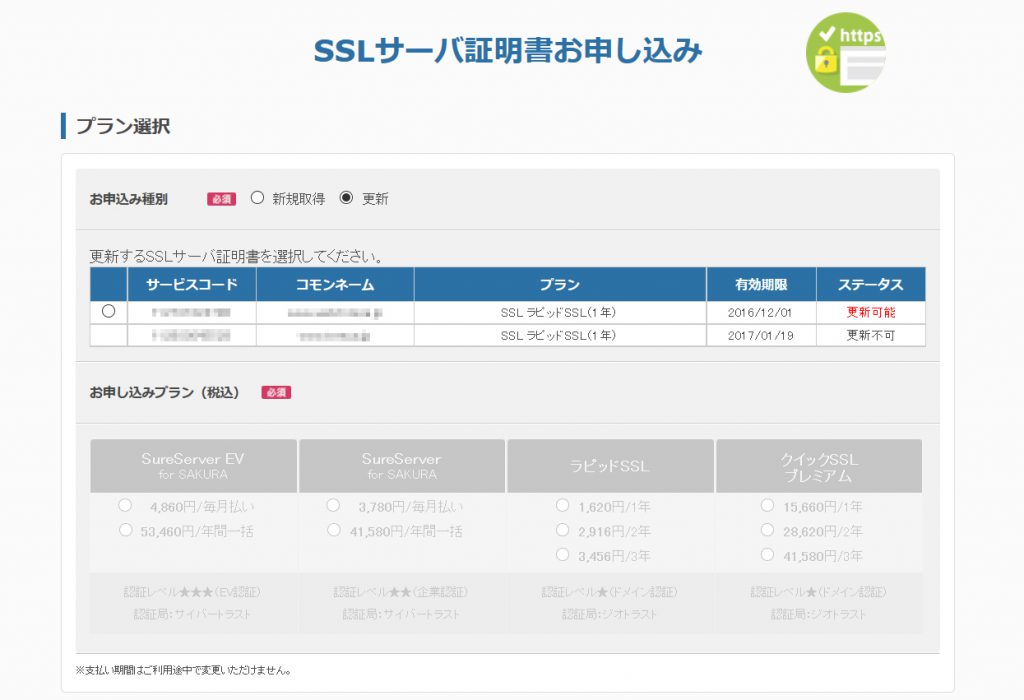Pick ラピッドSSL 3,456円/3年 plan
This screenshot has height=700, width=1024.
[562, 555]
